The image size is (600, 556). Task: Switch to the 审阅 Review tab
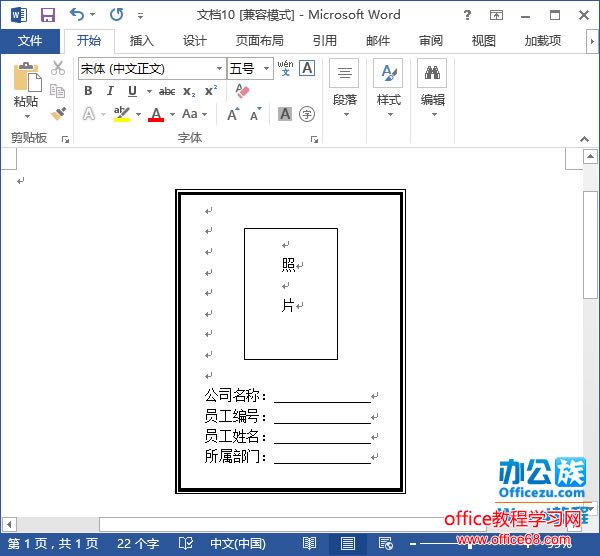coord(431,41)
